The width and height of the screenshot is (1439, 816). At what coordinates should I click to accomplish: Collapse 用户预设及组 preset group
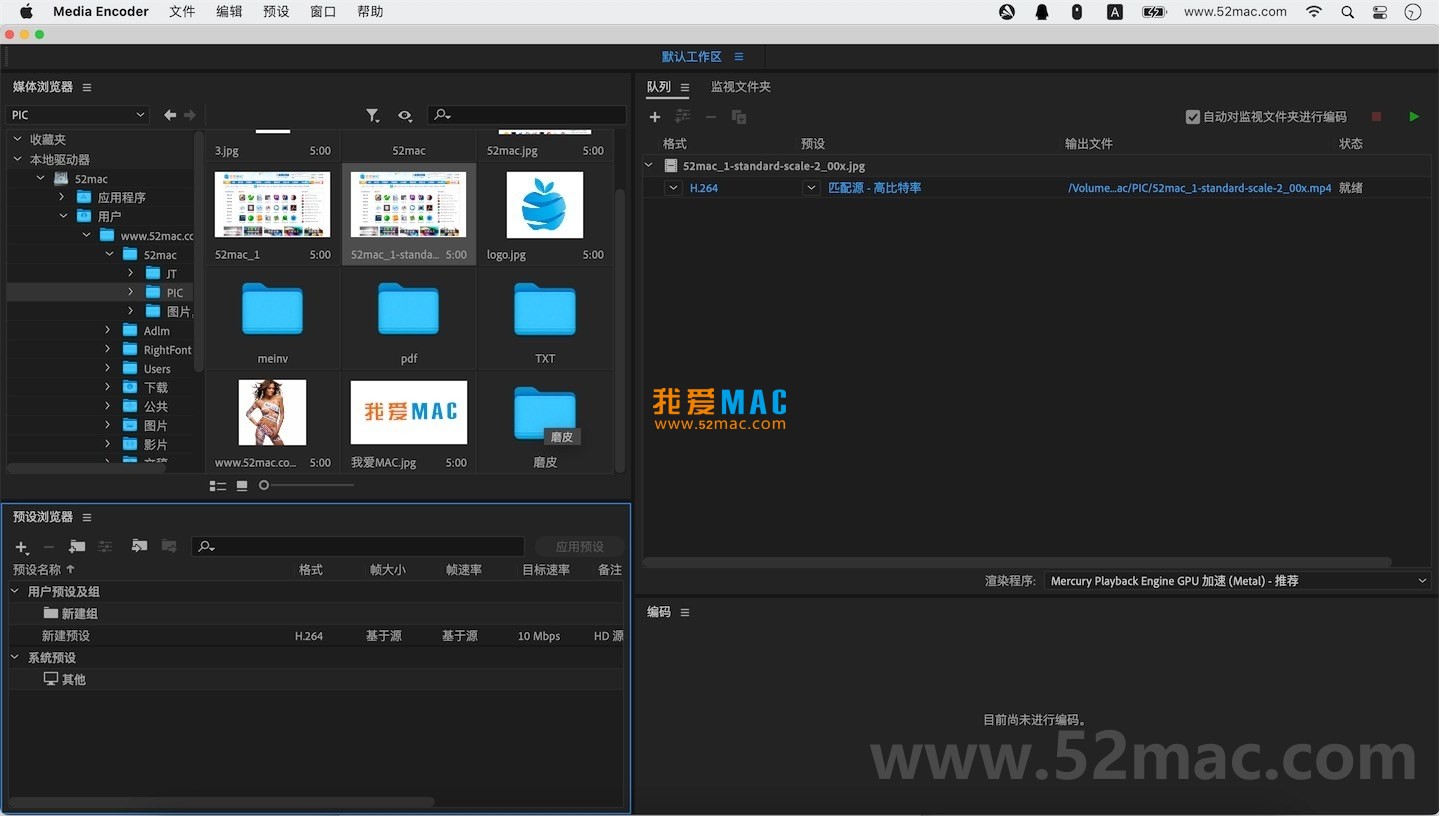[15, 592]
